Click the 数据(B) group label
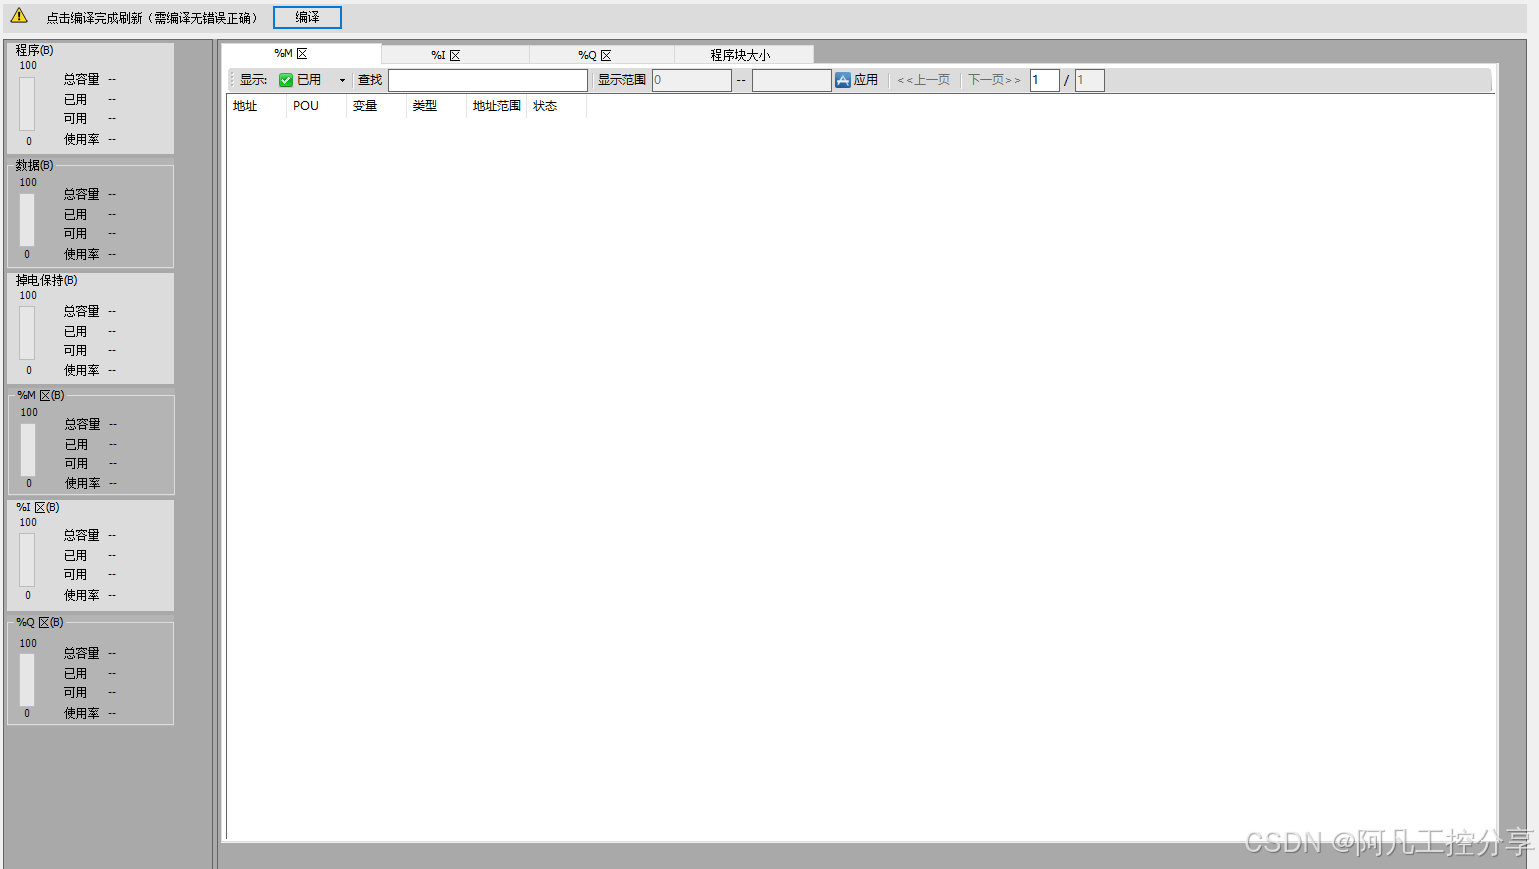This screenshot has height=869, width=1539. pos(34,165)
